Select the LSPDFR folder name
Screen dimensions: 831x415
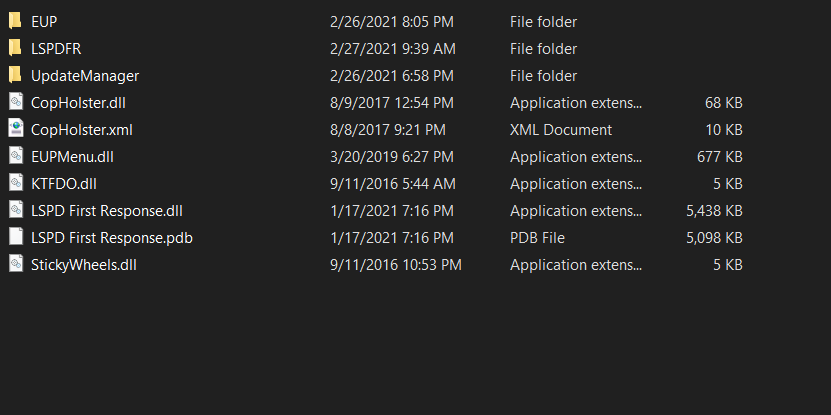click(x=55, y=49)
